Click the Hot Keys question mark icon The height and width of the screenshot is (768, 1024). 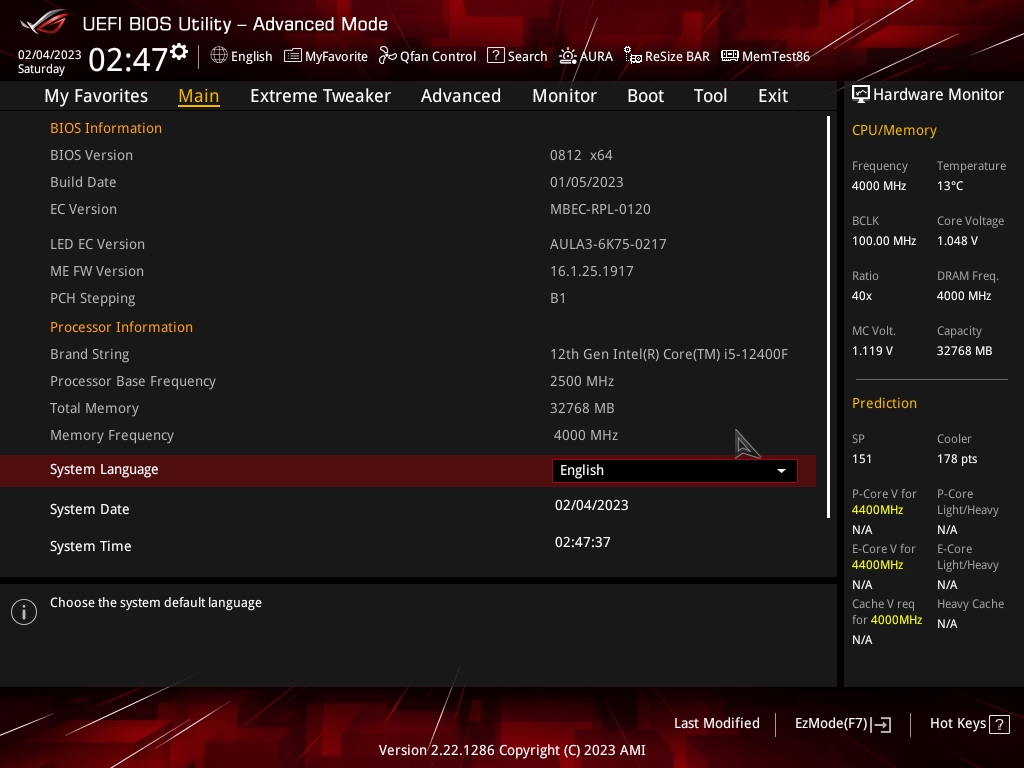1000,724
